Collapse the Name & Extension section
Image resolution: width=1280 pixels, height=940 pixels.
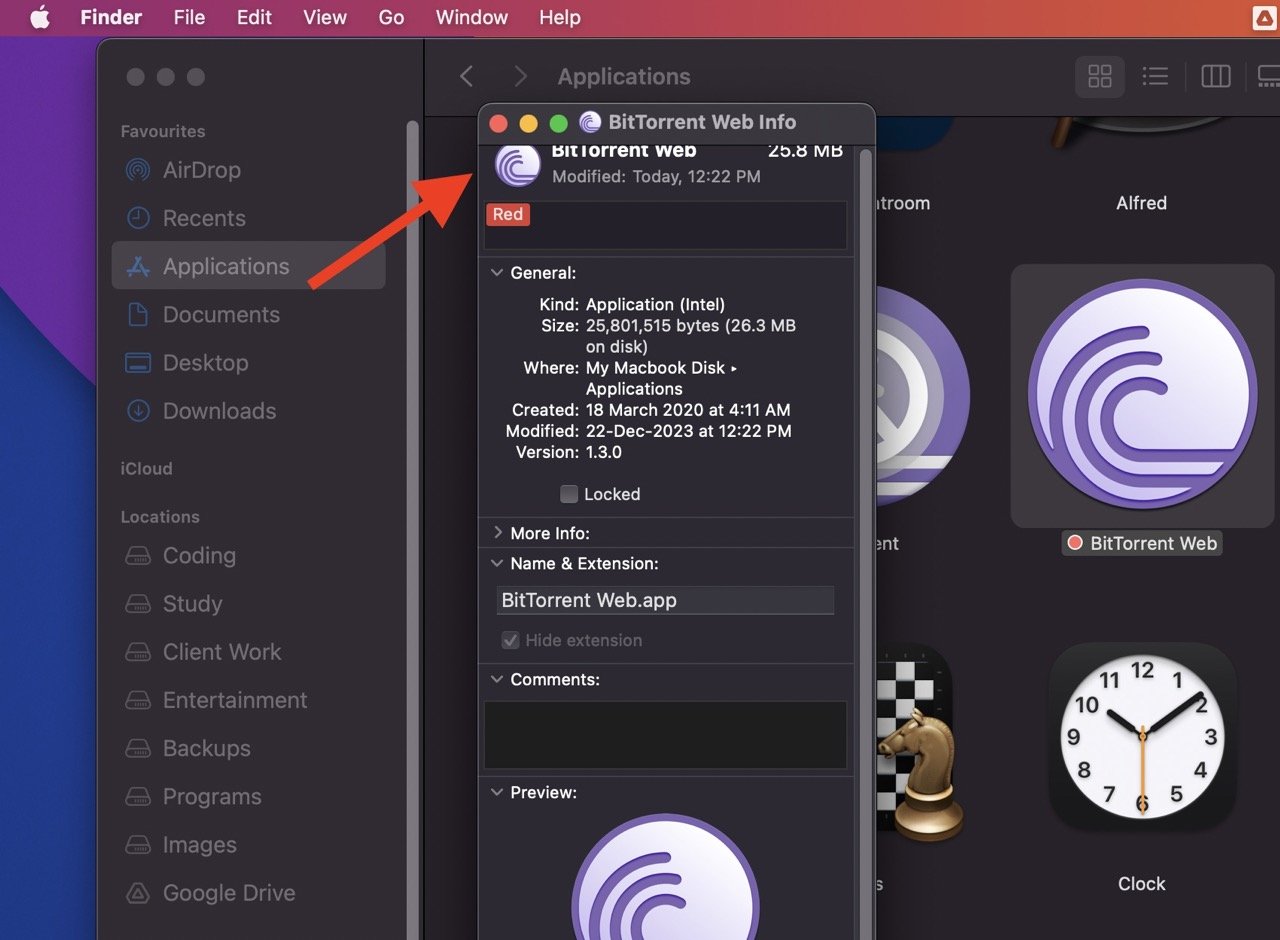[497, 563]
